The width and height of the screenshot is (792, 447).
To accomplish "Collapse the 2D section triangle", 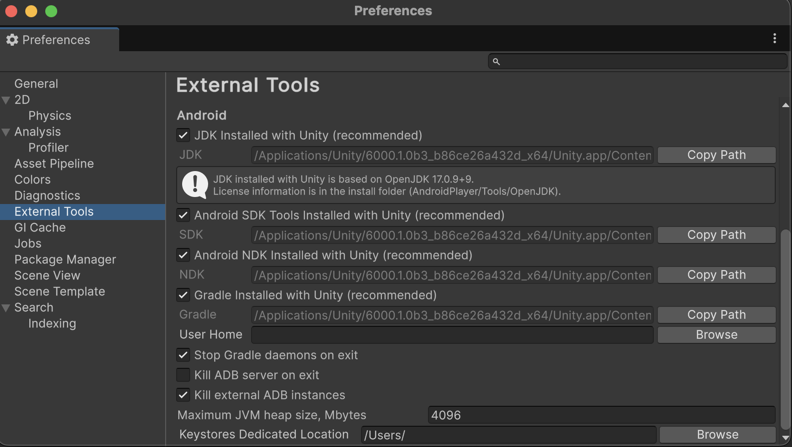I will tap(7, 100).
